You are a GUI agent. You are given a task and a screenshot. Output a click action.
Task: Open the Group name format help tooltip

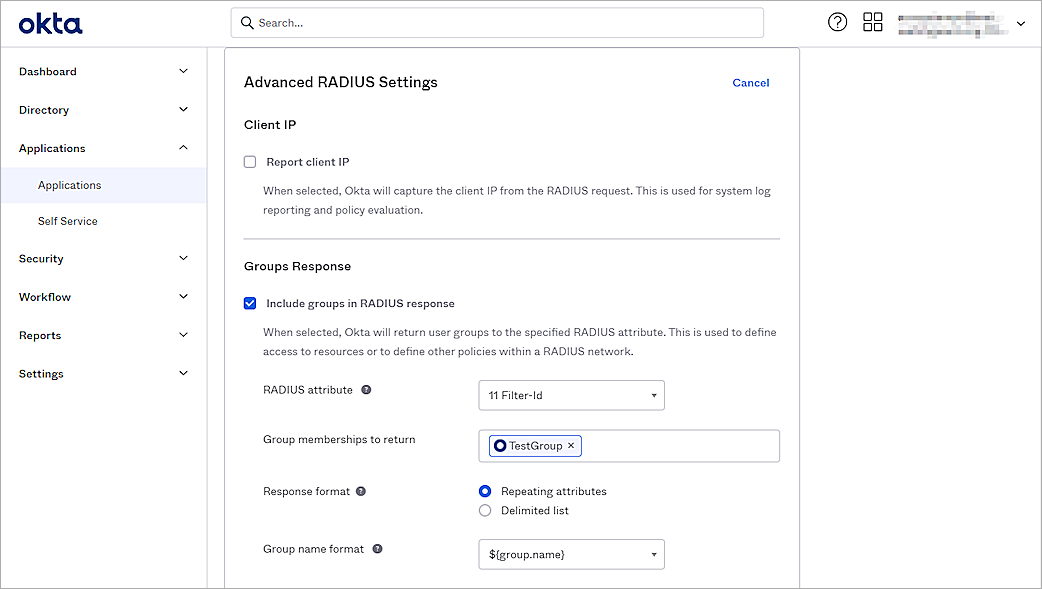(x=378, y=548)
